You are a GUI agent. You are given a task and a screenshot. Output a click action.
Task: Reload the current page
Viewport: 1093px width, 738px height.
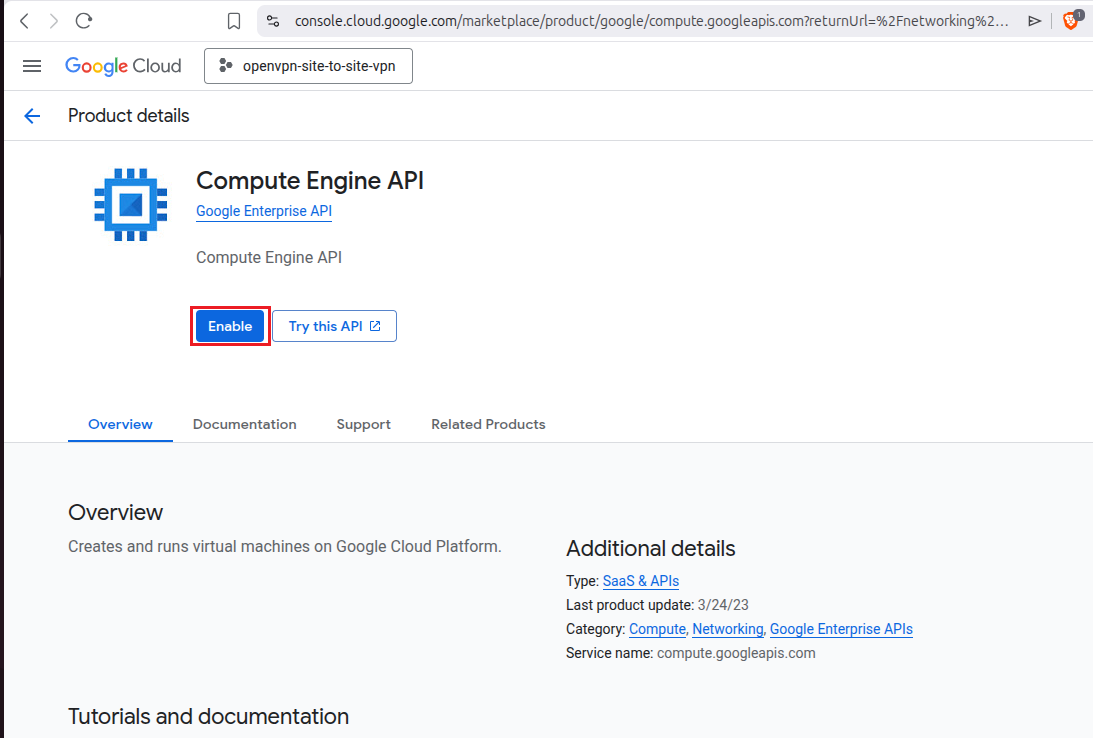point(84,21)
